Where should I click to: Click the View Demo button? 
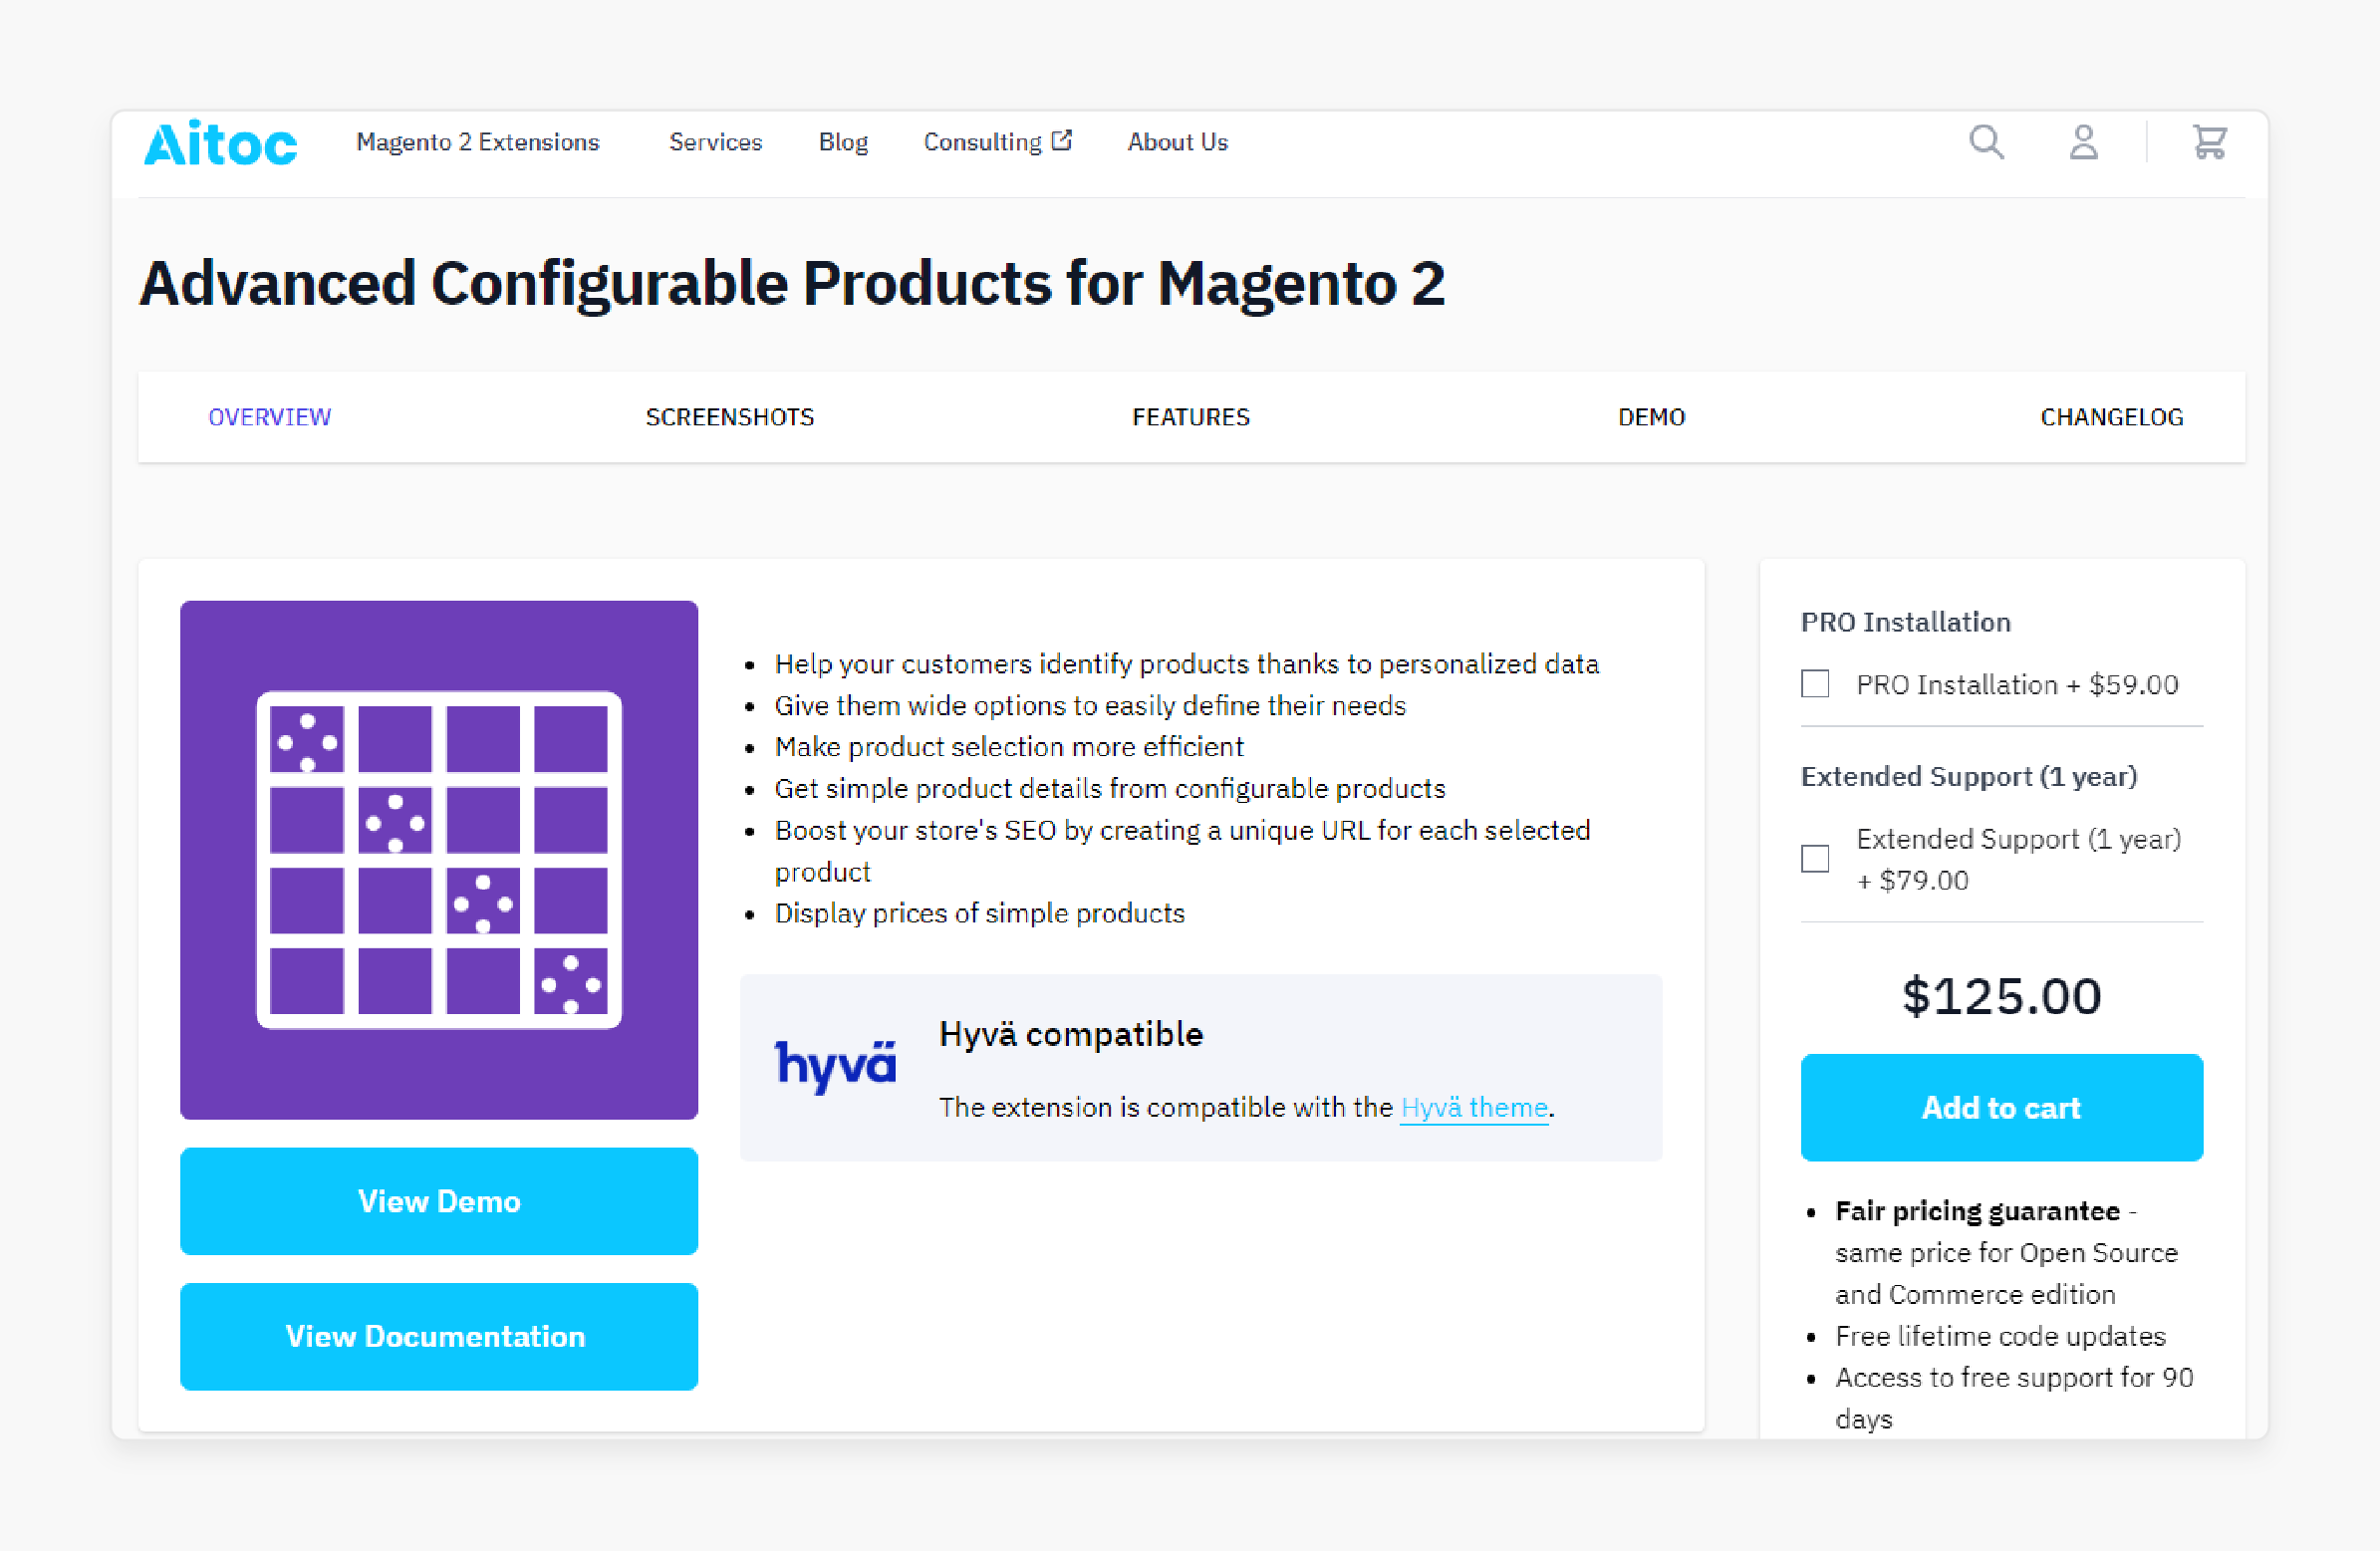[437, 1197]
